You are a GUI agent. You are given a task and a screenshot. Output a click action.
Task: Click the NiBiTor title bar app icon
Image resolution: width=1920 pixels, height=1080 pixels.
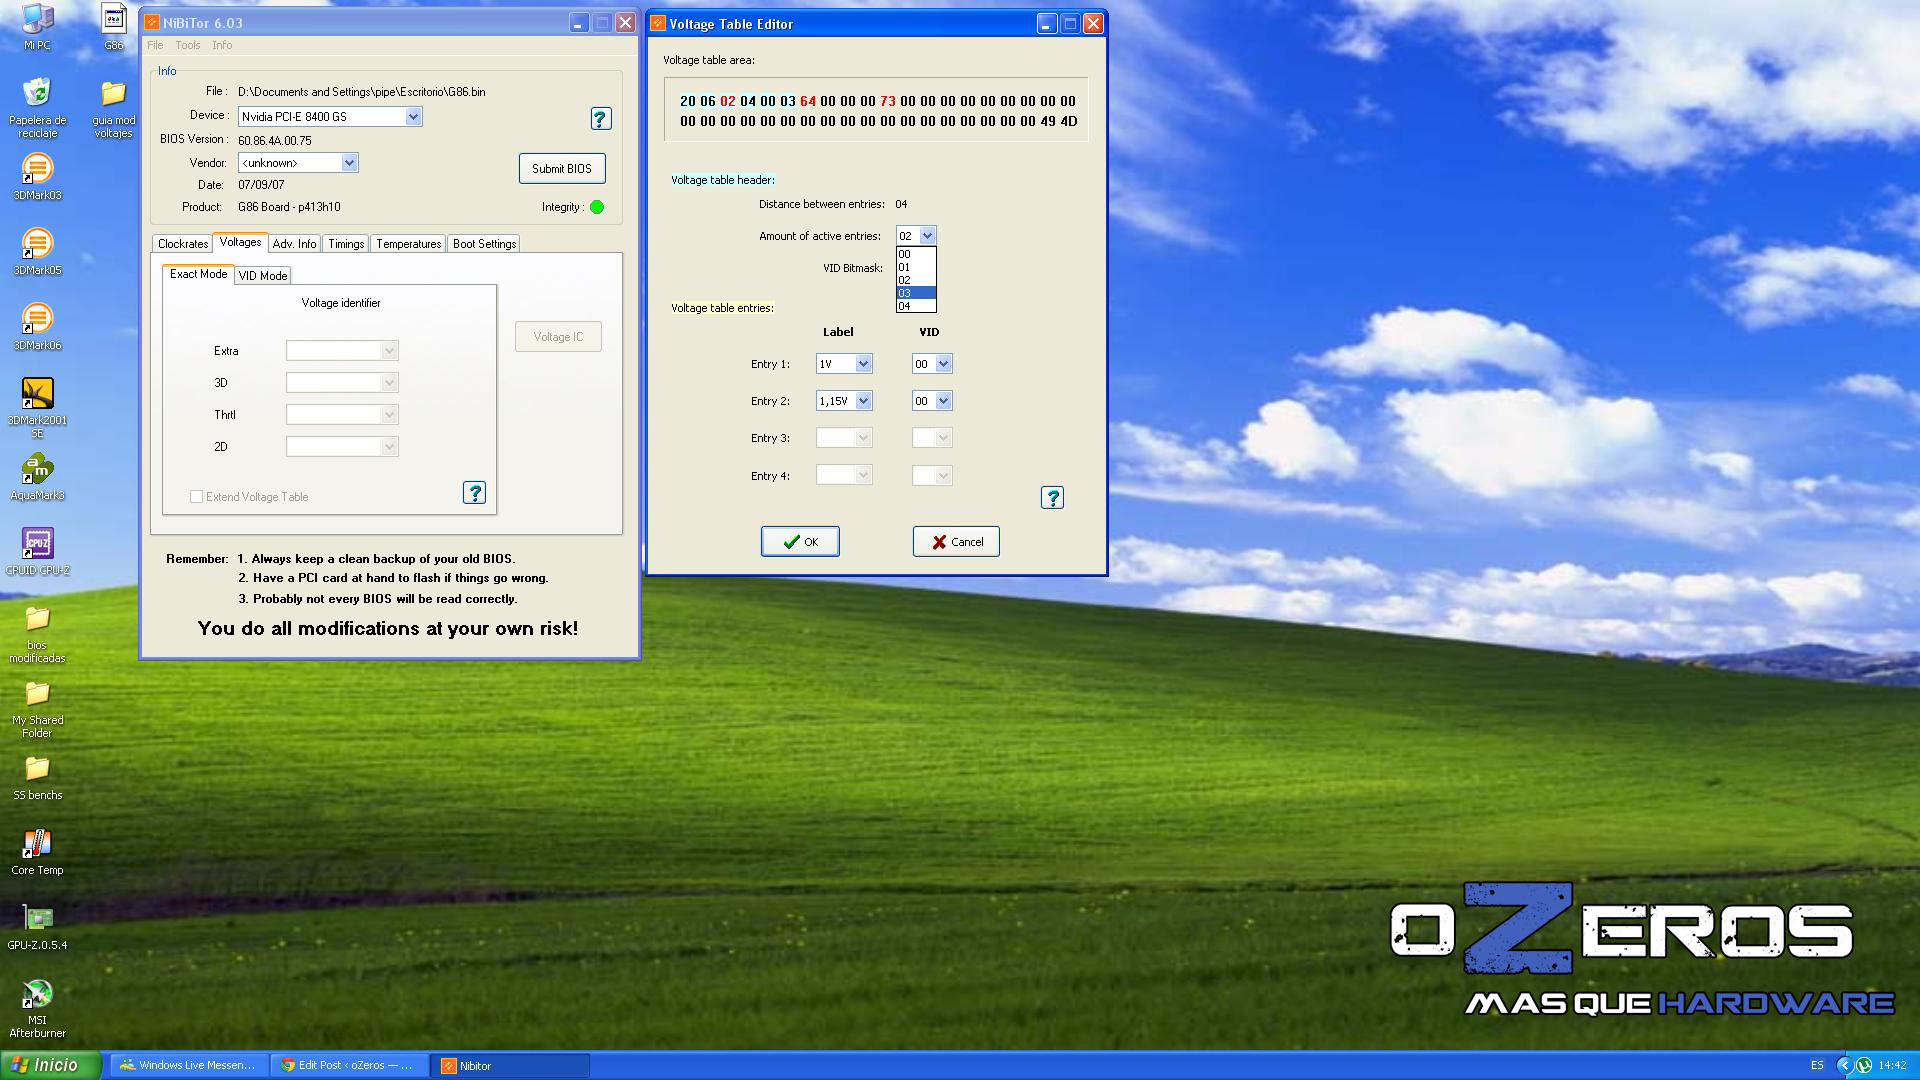pyautogui.click(x=152, y=22)
